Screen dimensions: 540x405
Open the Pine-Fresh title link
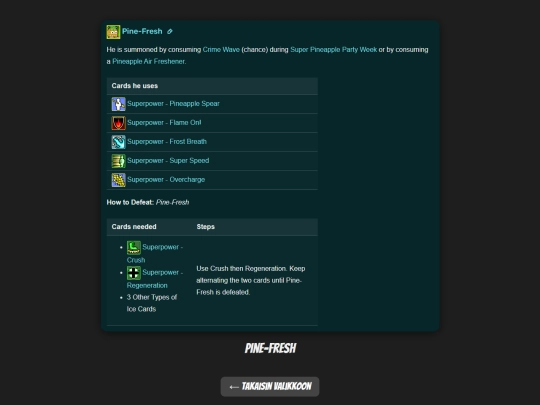(142, 31)
